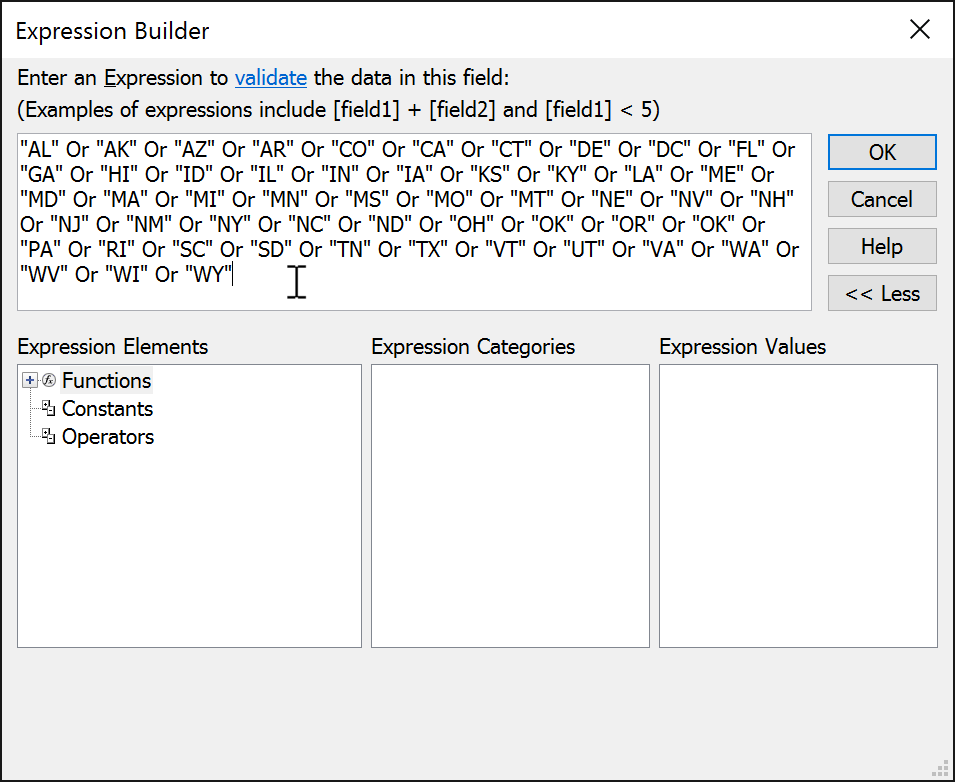
Task: Expand the Functions tree node
Action: click(29, 380)
